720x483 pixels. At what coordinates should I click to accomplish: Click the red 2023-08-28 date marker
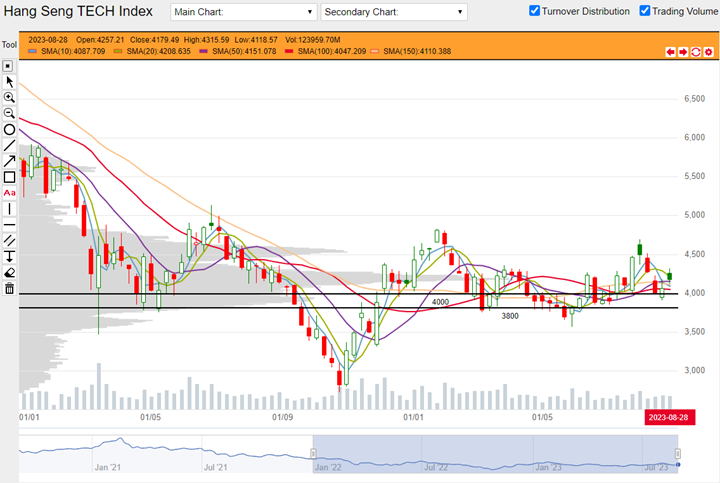point(669,417)
